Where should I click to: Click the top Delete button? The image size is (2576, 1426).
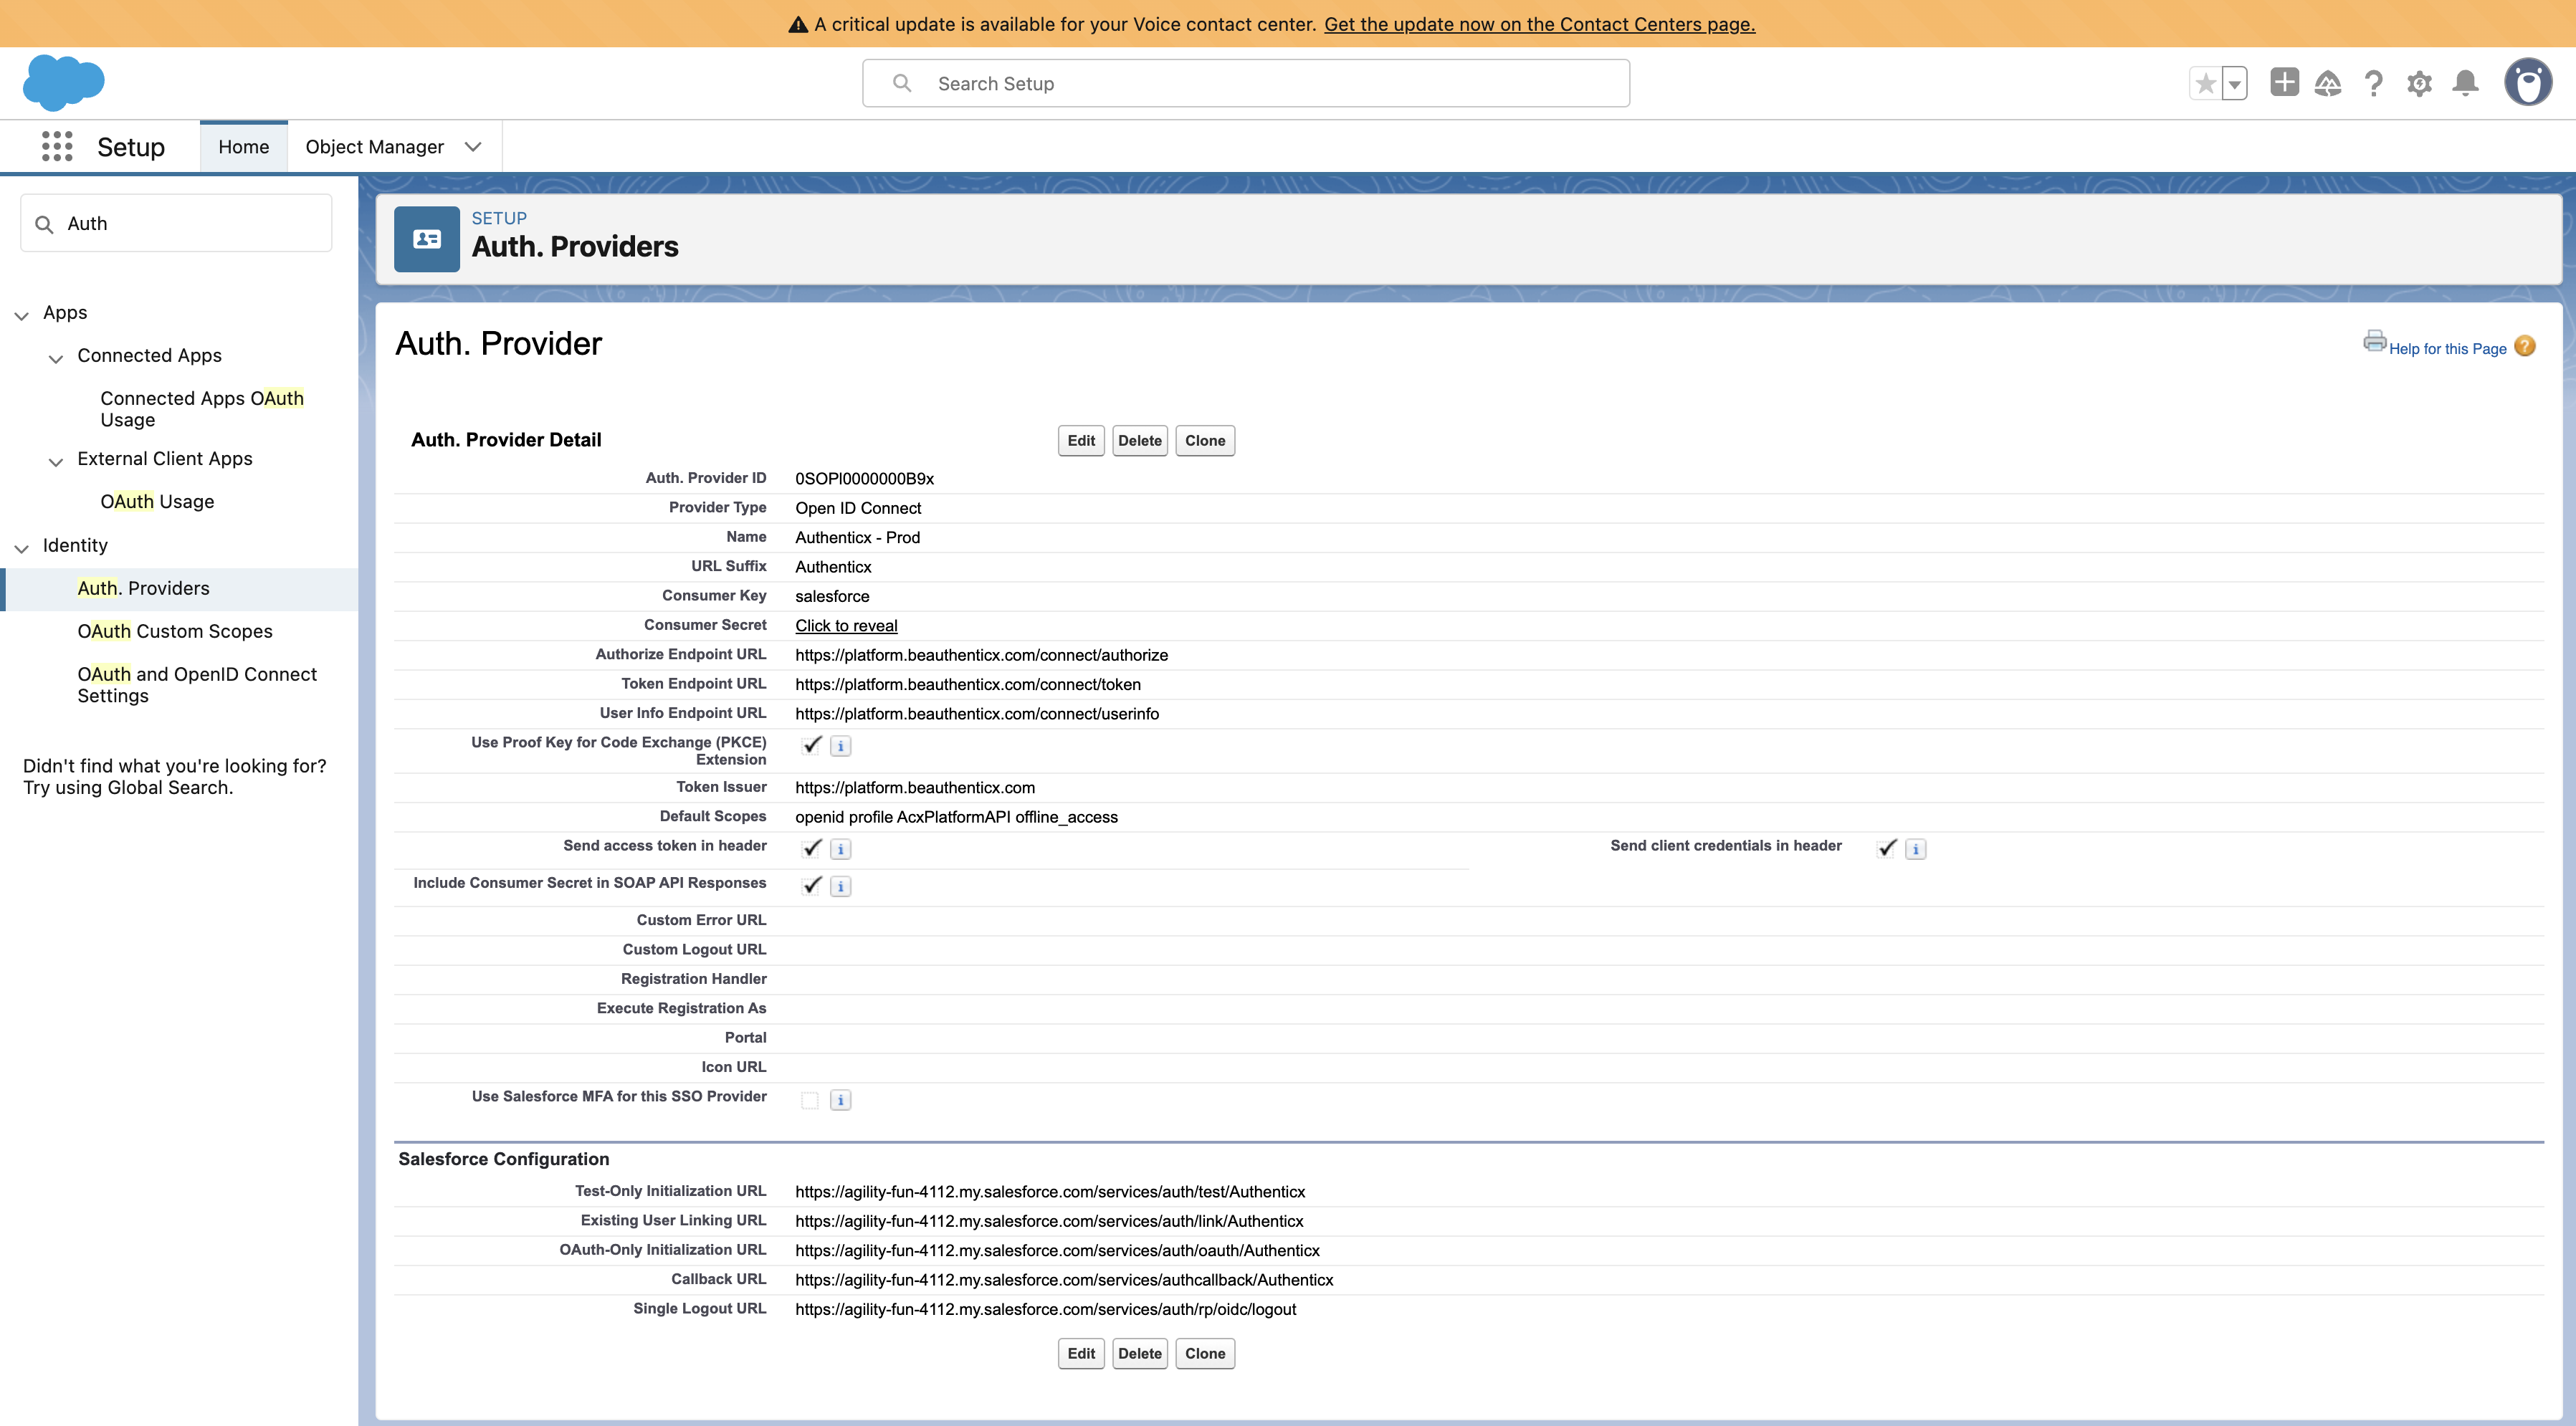click(1139, 440)
